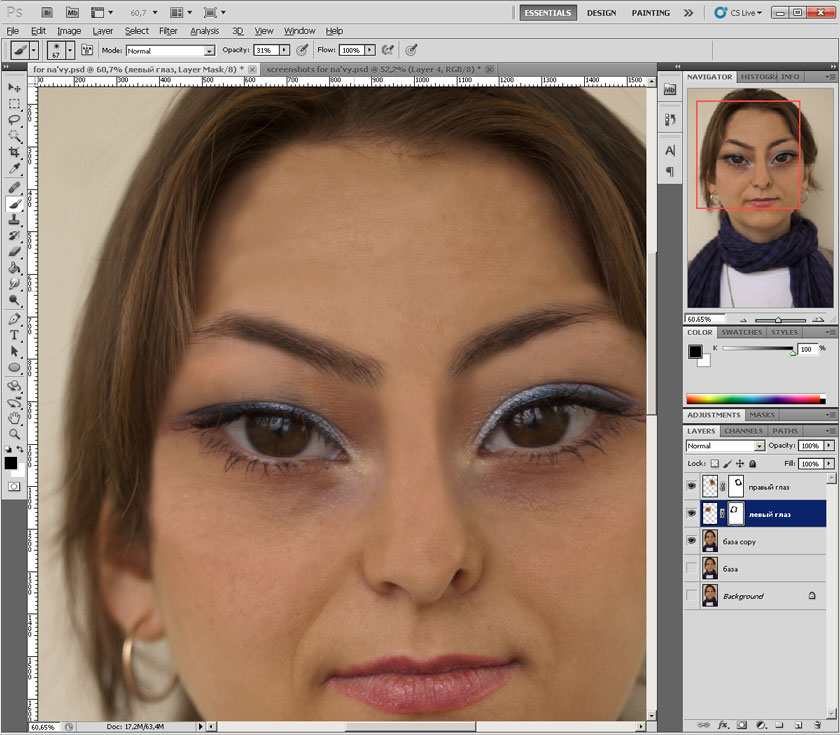Add a layer mask from panel bottom

pos(741,724)
